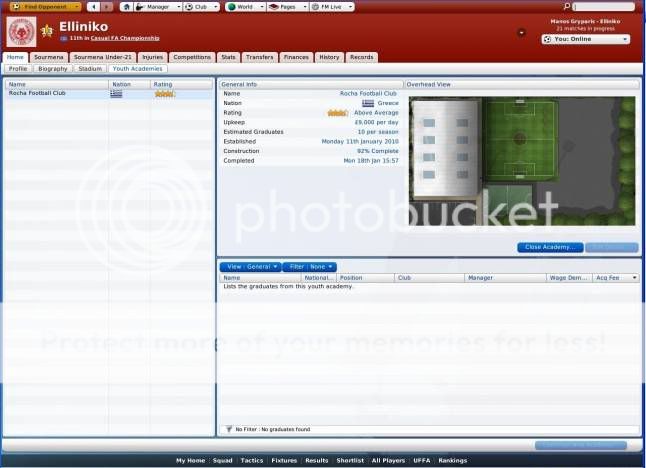
Task: Open Fixtures from the bottom bar
Action: pos(284,461)
